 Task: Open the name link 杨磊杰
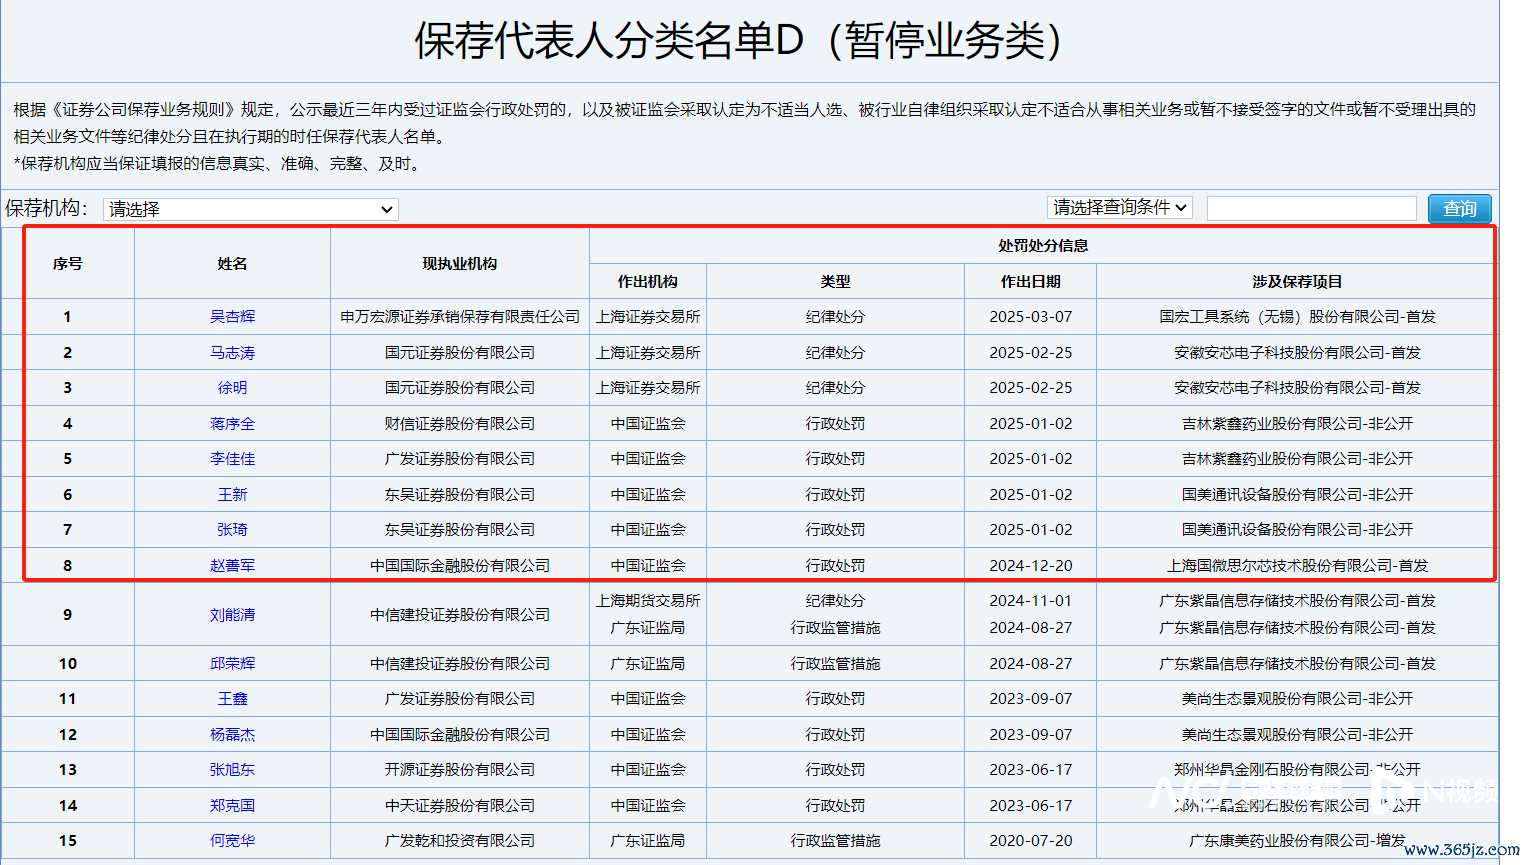[232, 734]
